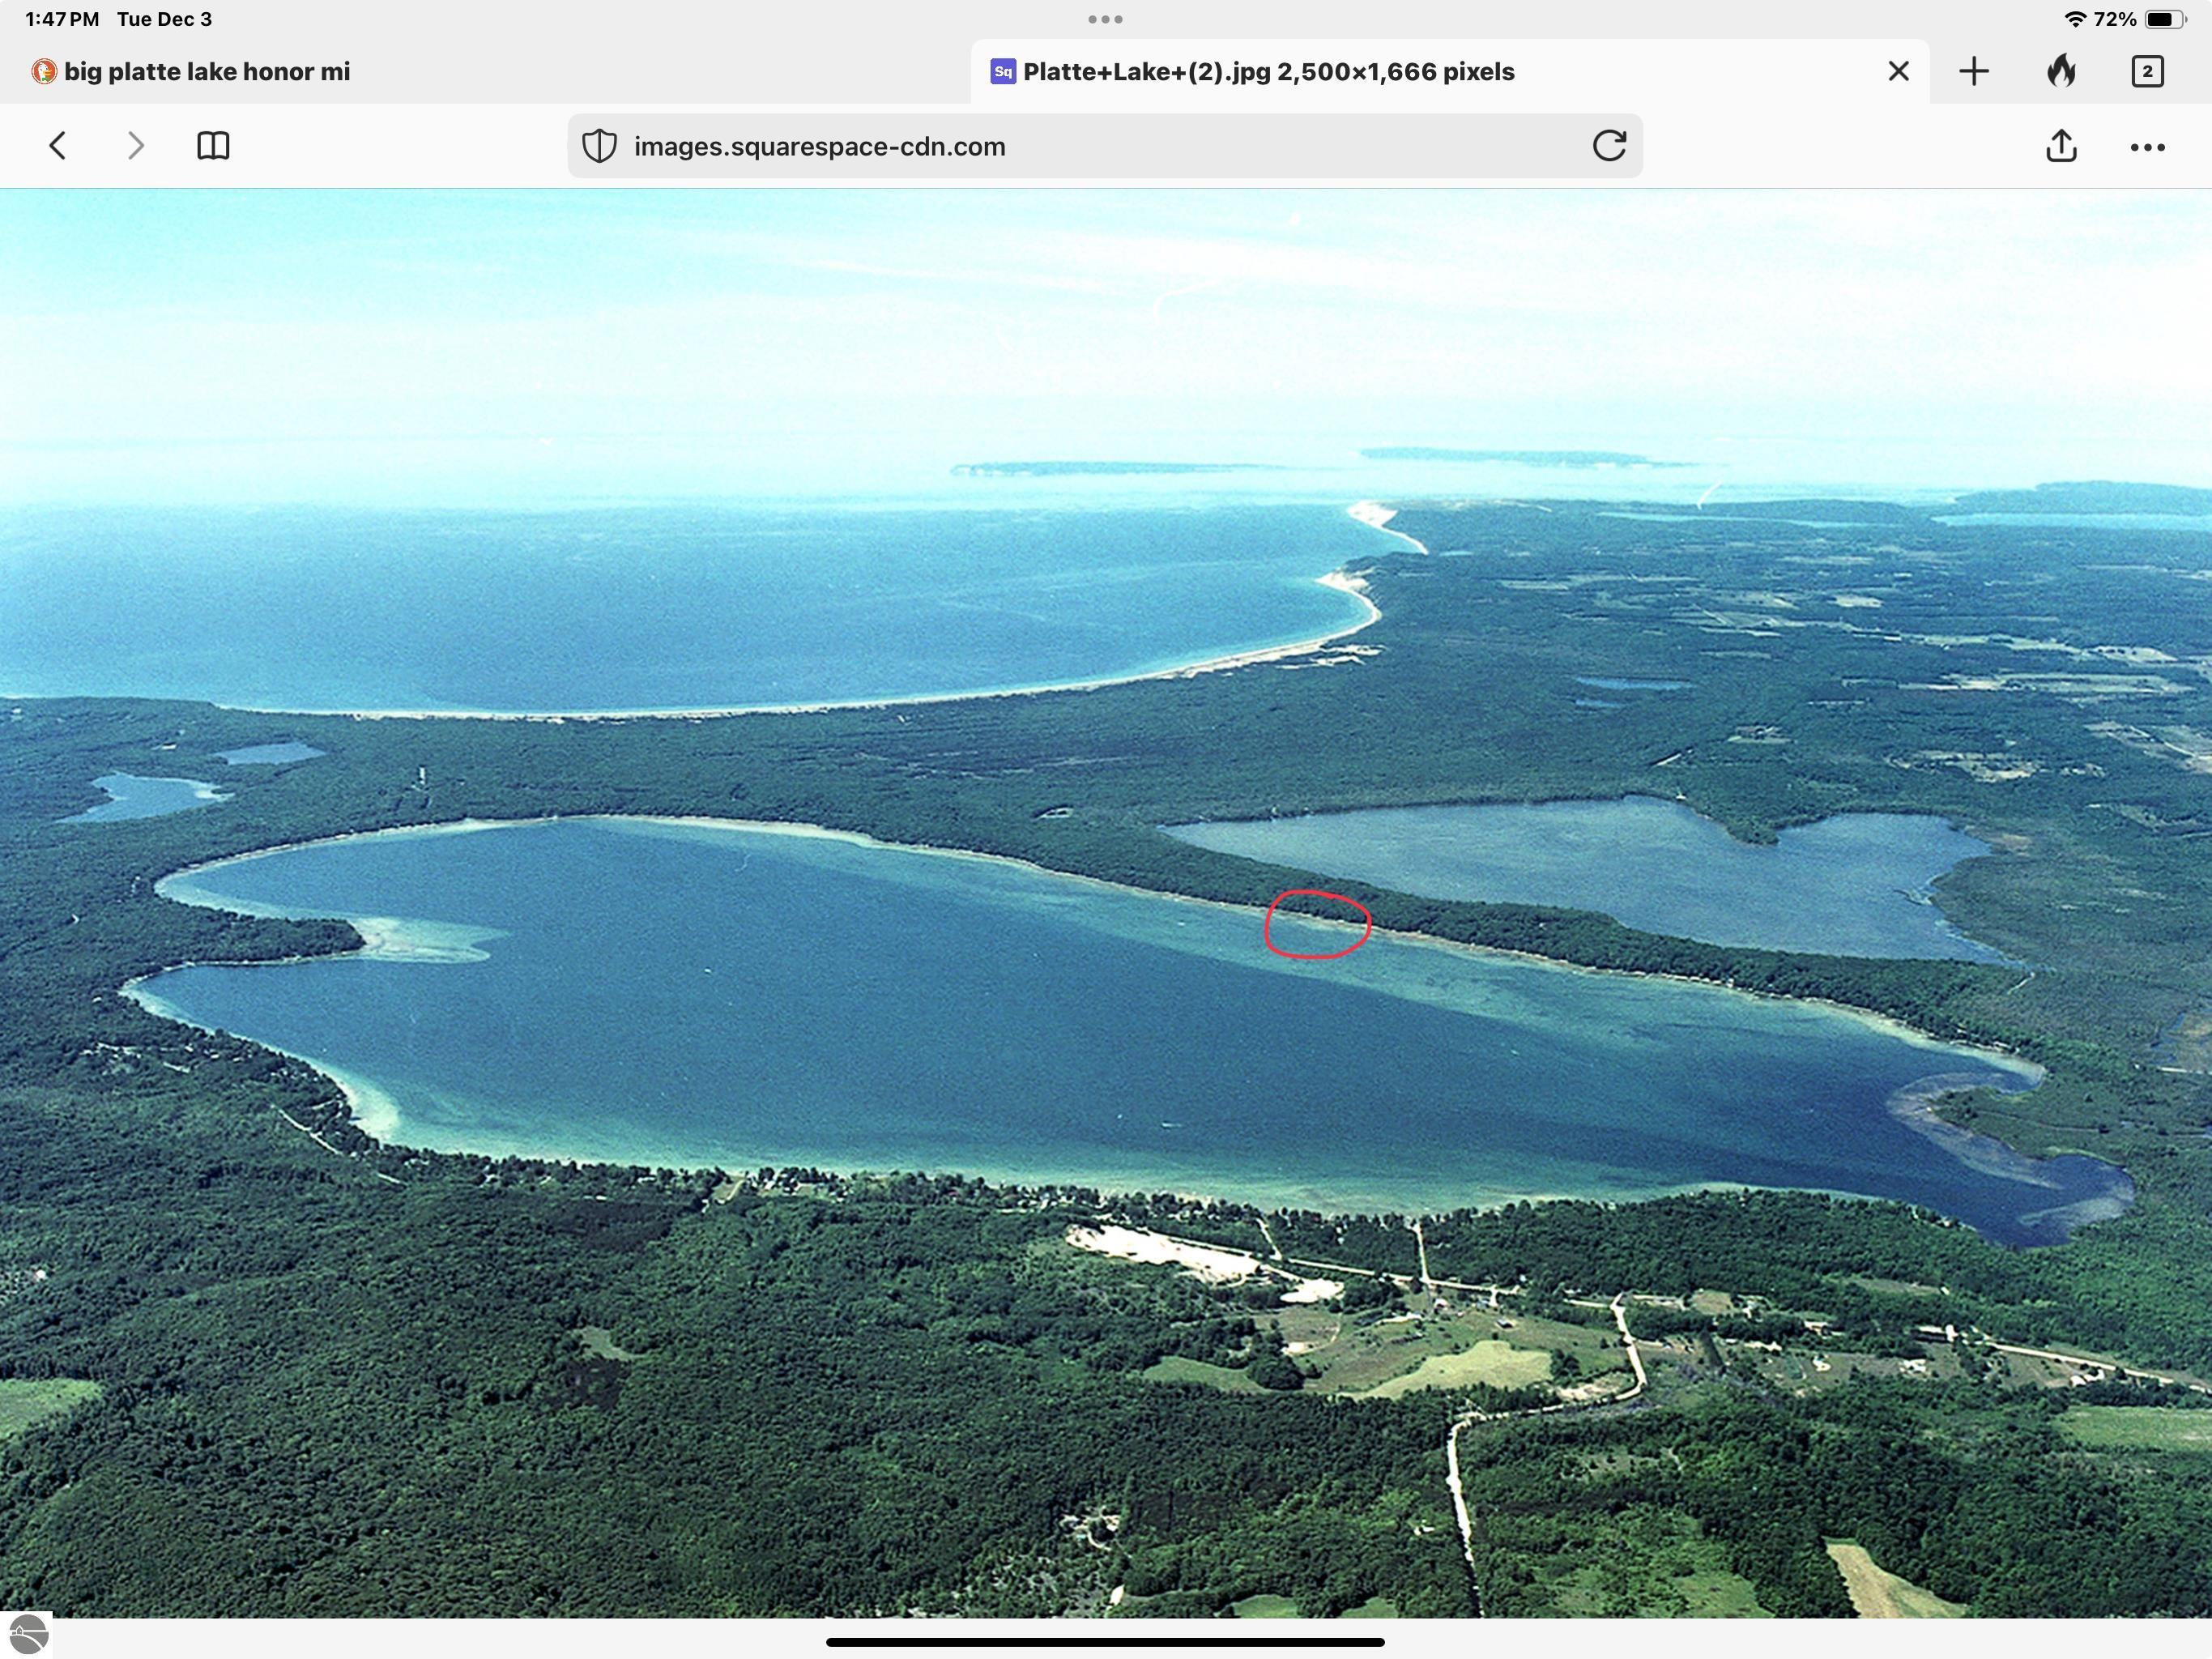Click the Squarespace favicon on the active tab
The width and height of the screenshot is (2212, 1659).
coord(1003,70)
